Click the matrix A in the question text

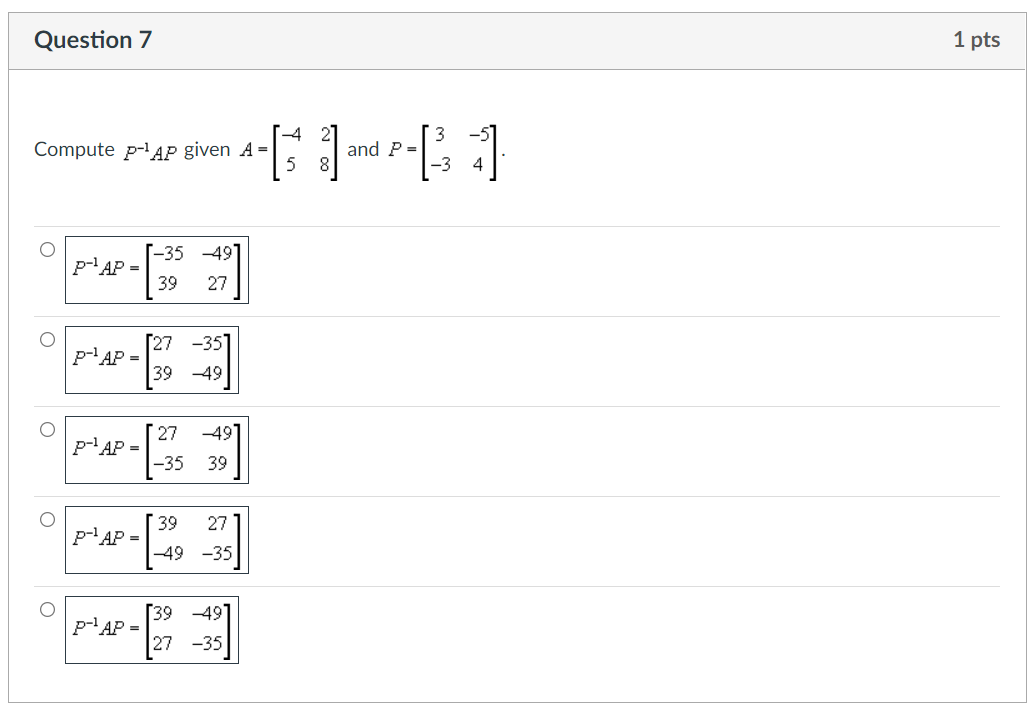(298, 149)
